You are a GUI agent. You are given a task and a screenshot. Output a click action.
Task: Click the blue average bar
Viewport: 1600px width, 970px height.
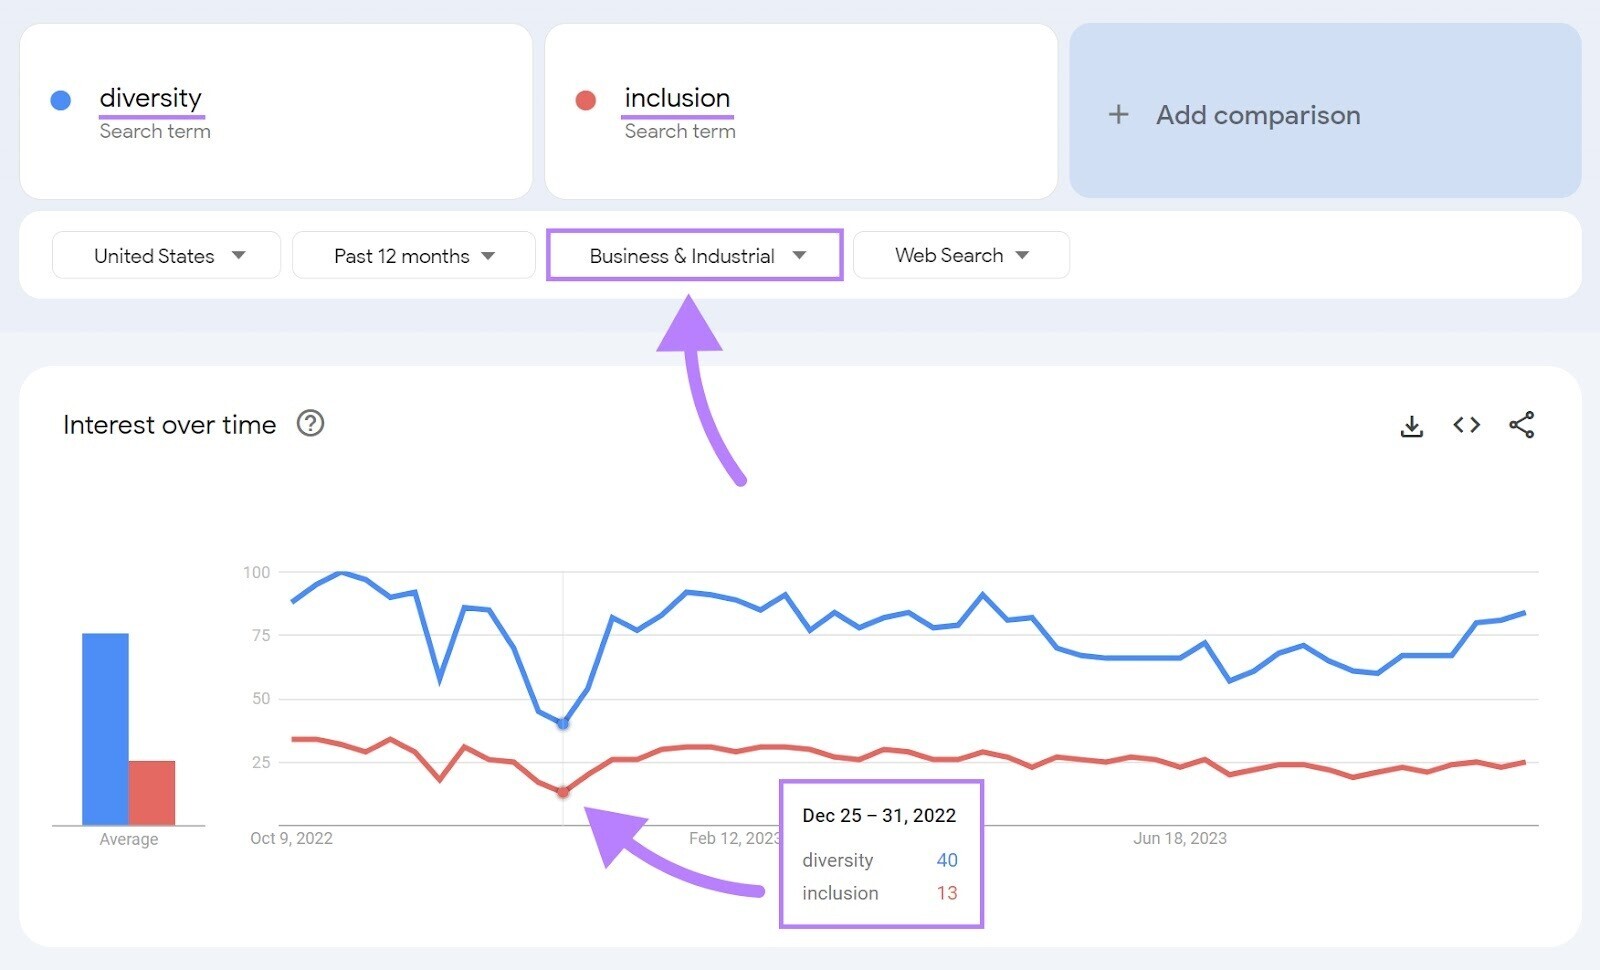[105, 728]
